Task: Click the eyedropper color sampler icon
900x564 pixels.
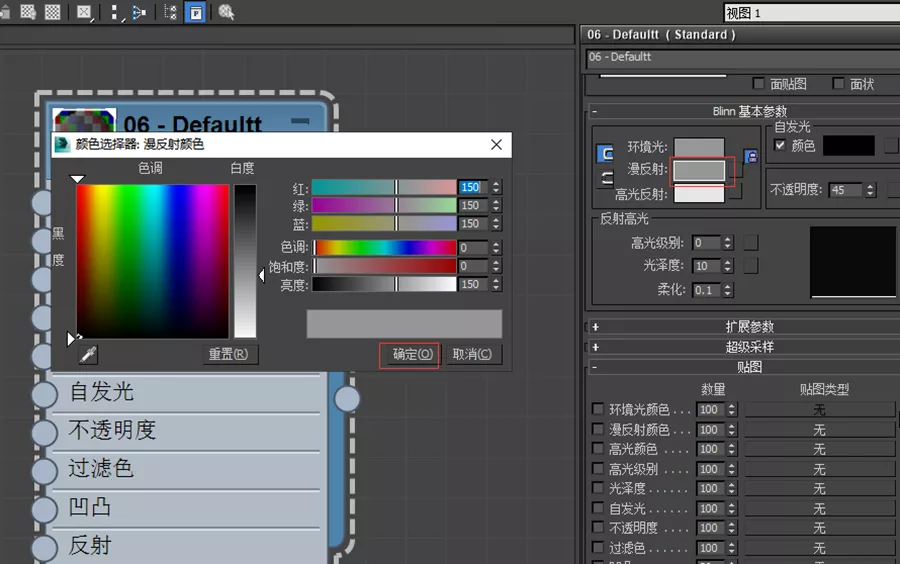Action: pyautogui.click(x=88, y=355)
